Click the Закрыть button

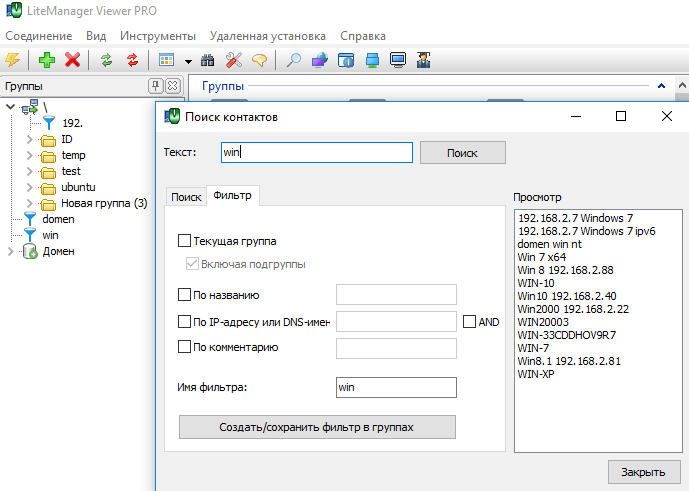point(644,472)
